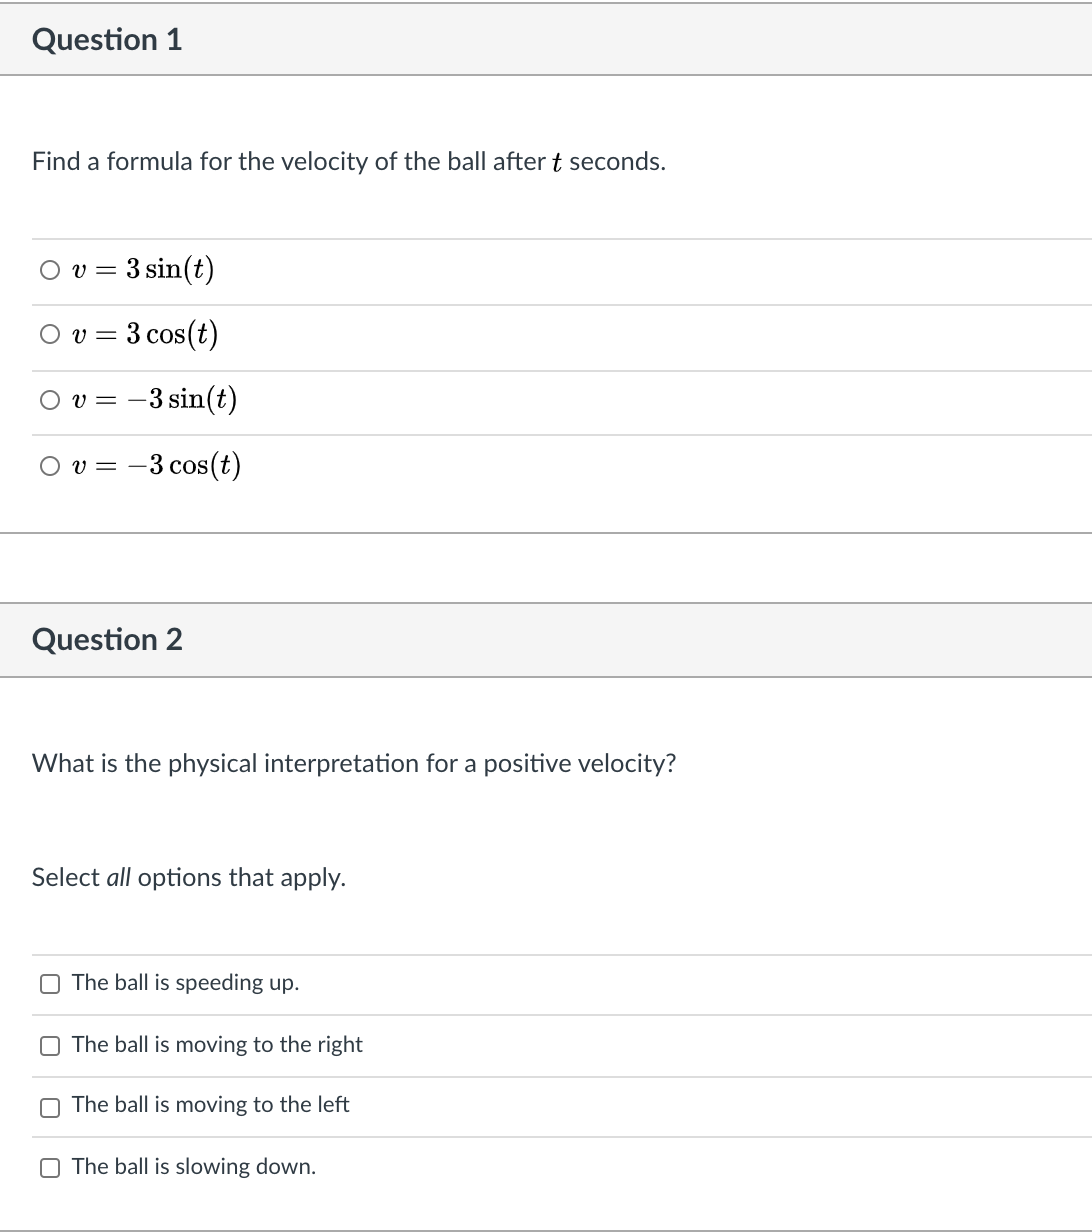Toggle the 'The ball is slowing down' checkbox

click(50, 1168)
